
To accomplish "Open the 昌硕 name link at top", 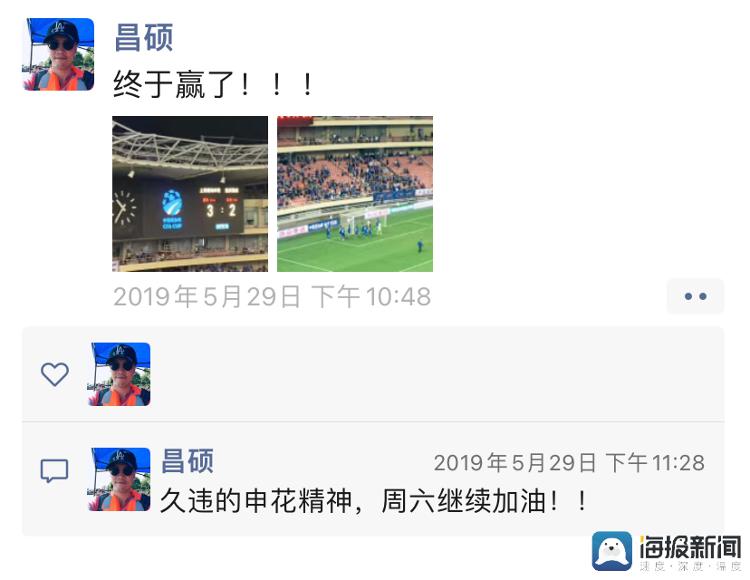I will pos(143,37).
